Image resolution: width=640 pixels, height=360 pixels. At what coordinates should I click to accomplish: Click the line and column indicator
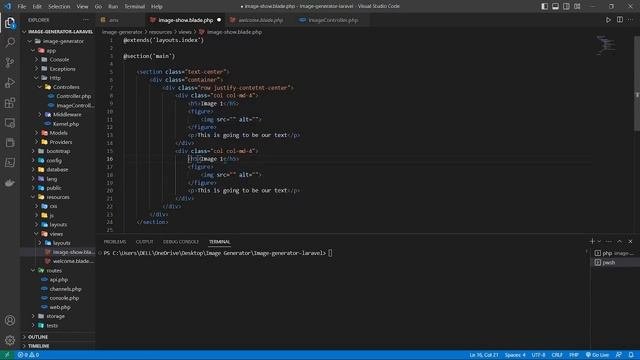(484, 355)
